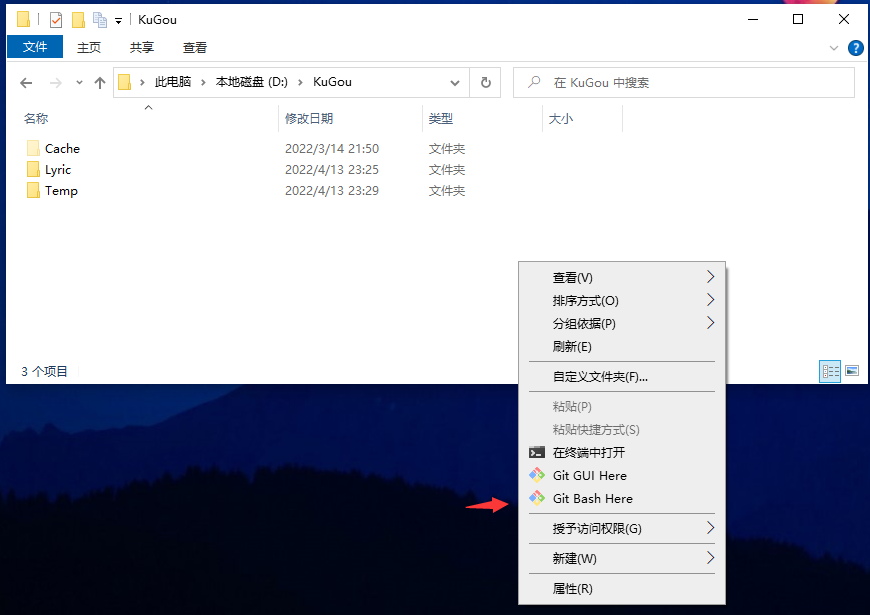
Task: Select the Cache folder
Action: click(62, 149)
